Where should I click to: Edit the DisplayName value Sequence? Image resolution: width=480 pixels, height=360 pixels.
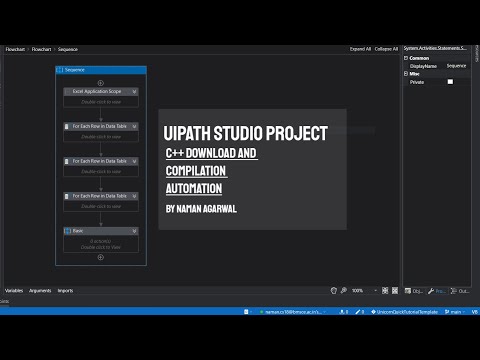(x=456, y=66)
